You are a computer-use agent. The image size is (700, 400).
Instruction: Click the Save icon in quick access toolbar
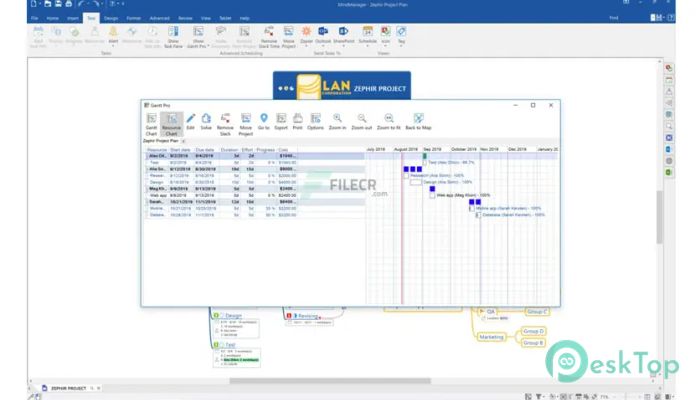click(58, 4)
